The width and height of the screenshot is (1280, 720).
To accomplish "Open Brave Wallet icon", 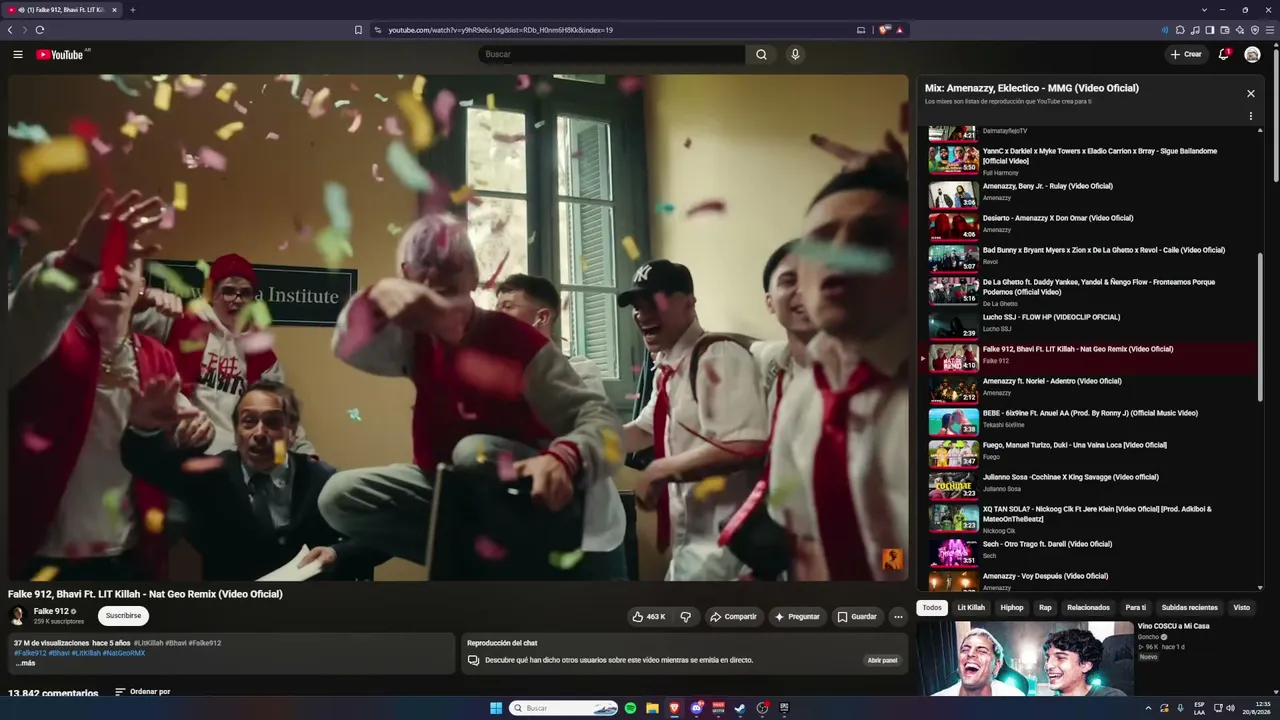I will pyautogui.click(x=1225, y=30).
